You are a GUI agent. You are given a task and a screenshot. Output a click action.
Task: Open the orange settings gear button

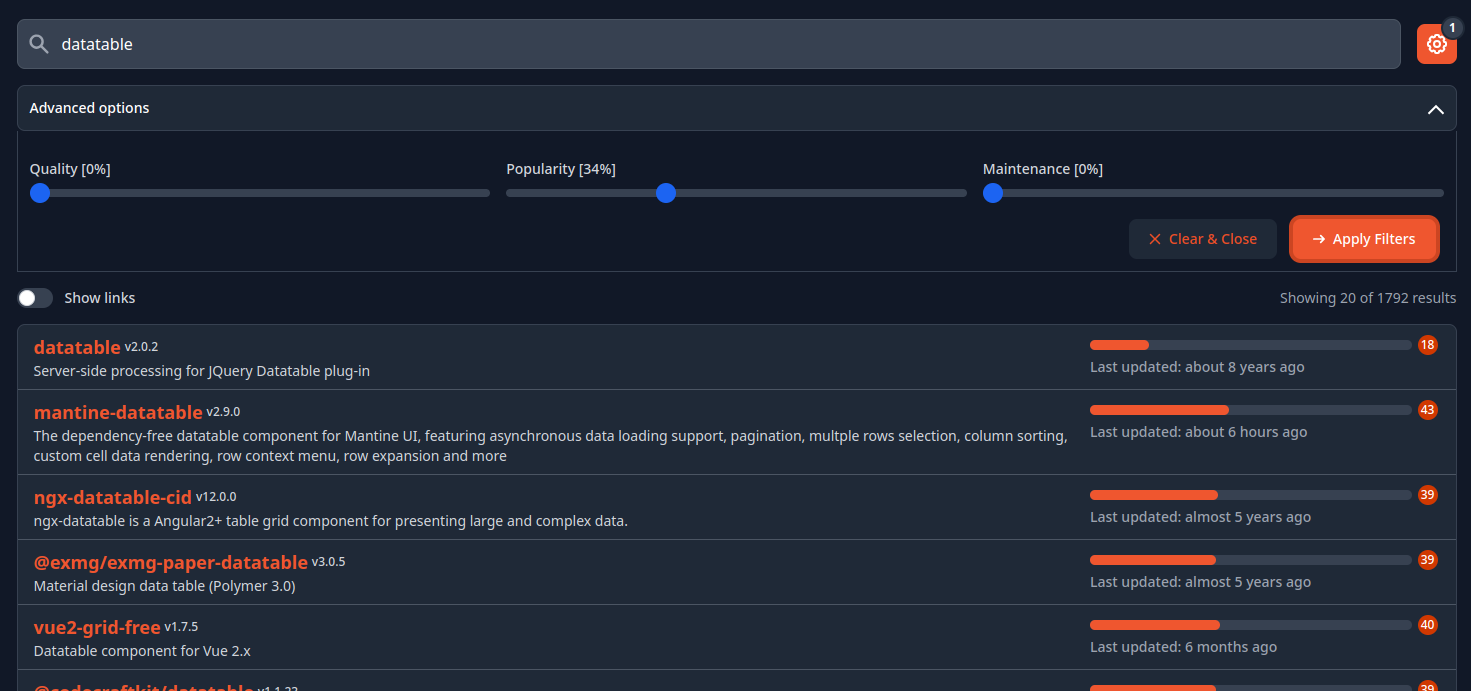1436,44
